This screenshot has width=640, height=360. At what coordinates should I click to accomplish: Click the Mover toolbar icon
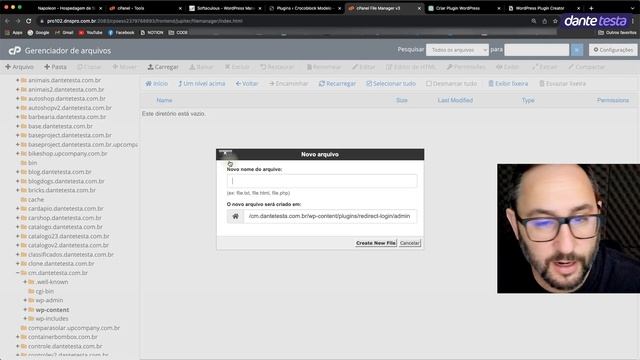coord(124,67)
